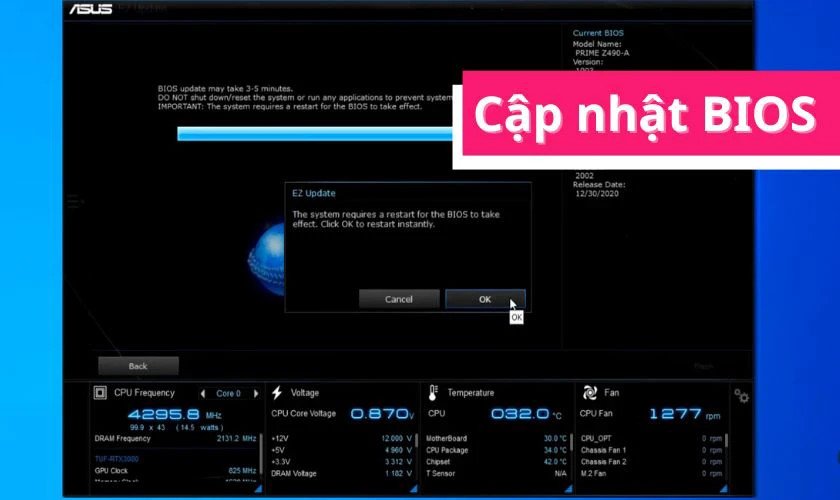Click the Voltage lightning bolt icon
This screenshot has width=840, height=500.
277,393
